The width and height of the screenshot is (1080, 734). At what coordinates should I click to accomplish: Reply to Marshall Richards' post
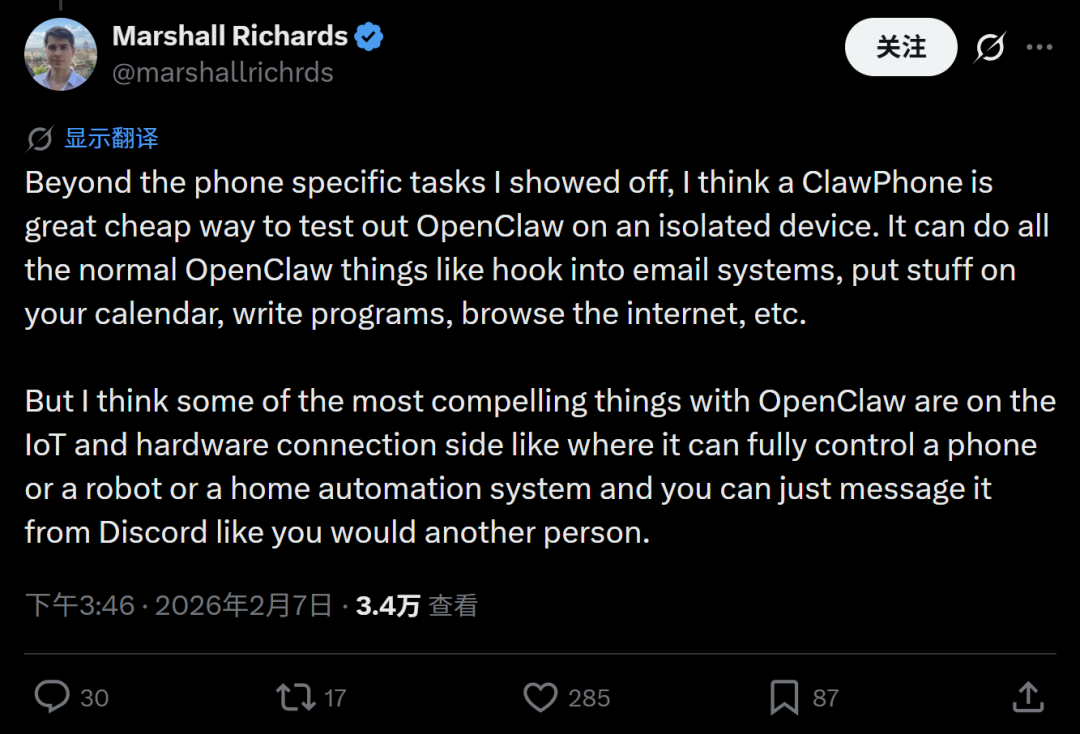52,697
